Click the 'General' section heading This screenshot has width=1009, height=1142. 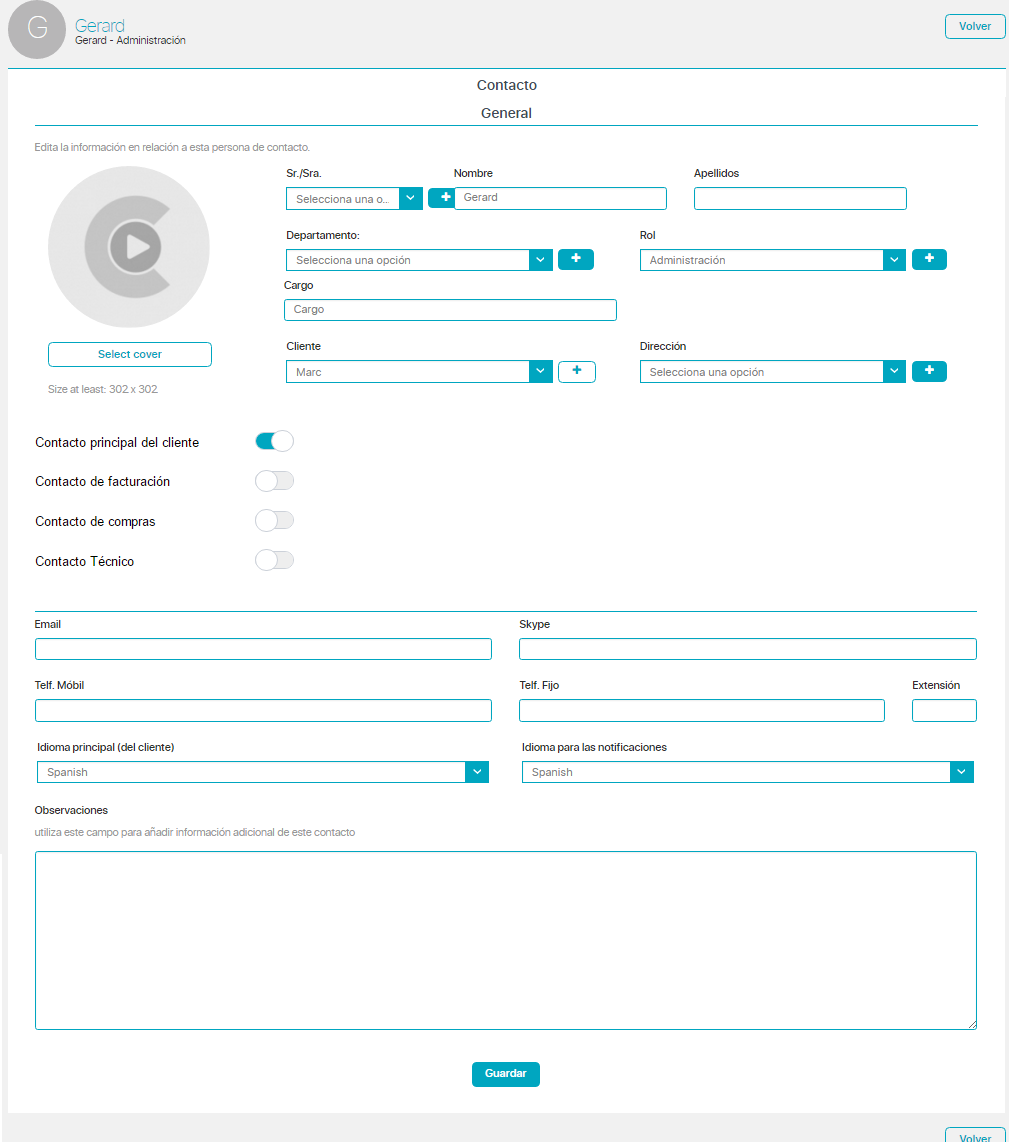click(x=506, y=113)
